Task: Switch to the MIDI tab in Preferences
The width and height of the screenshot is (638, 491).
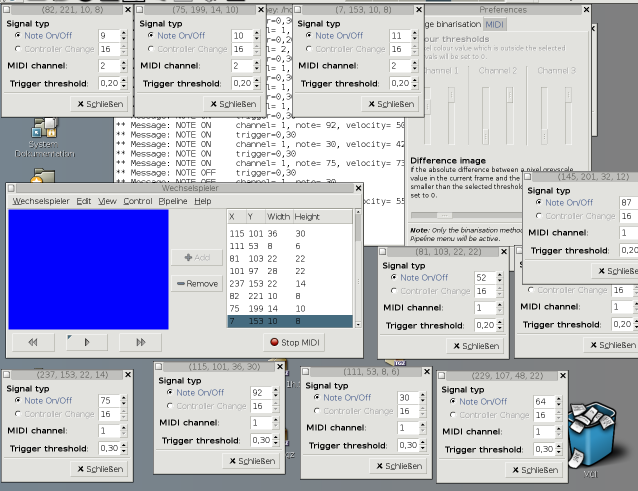Action: coord(495,24)
